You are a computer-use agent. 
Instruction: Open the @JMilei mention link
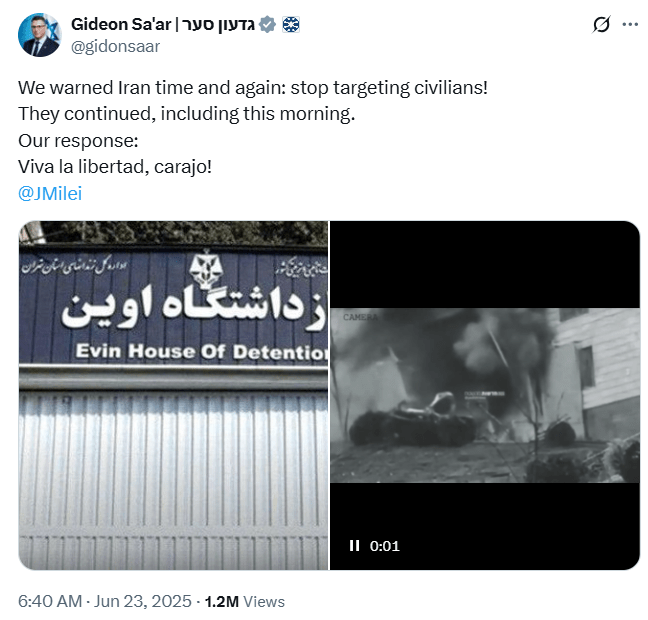[50, 193]
